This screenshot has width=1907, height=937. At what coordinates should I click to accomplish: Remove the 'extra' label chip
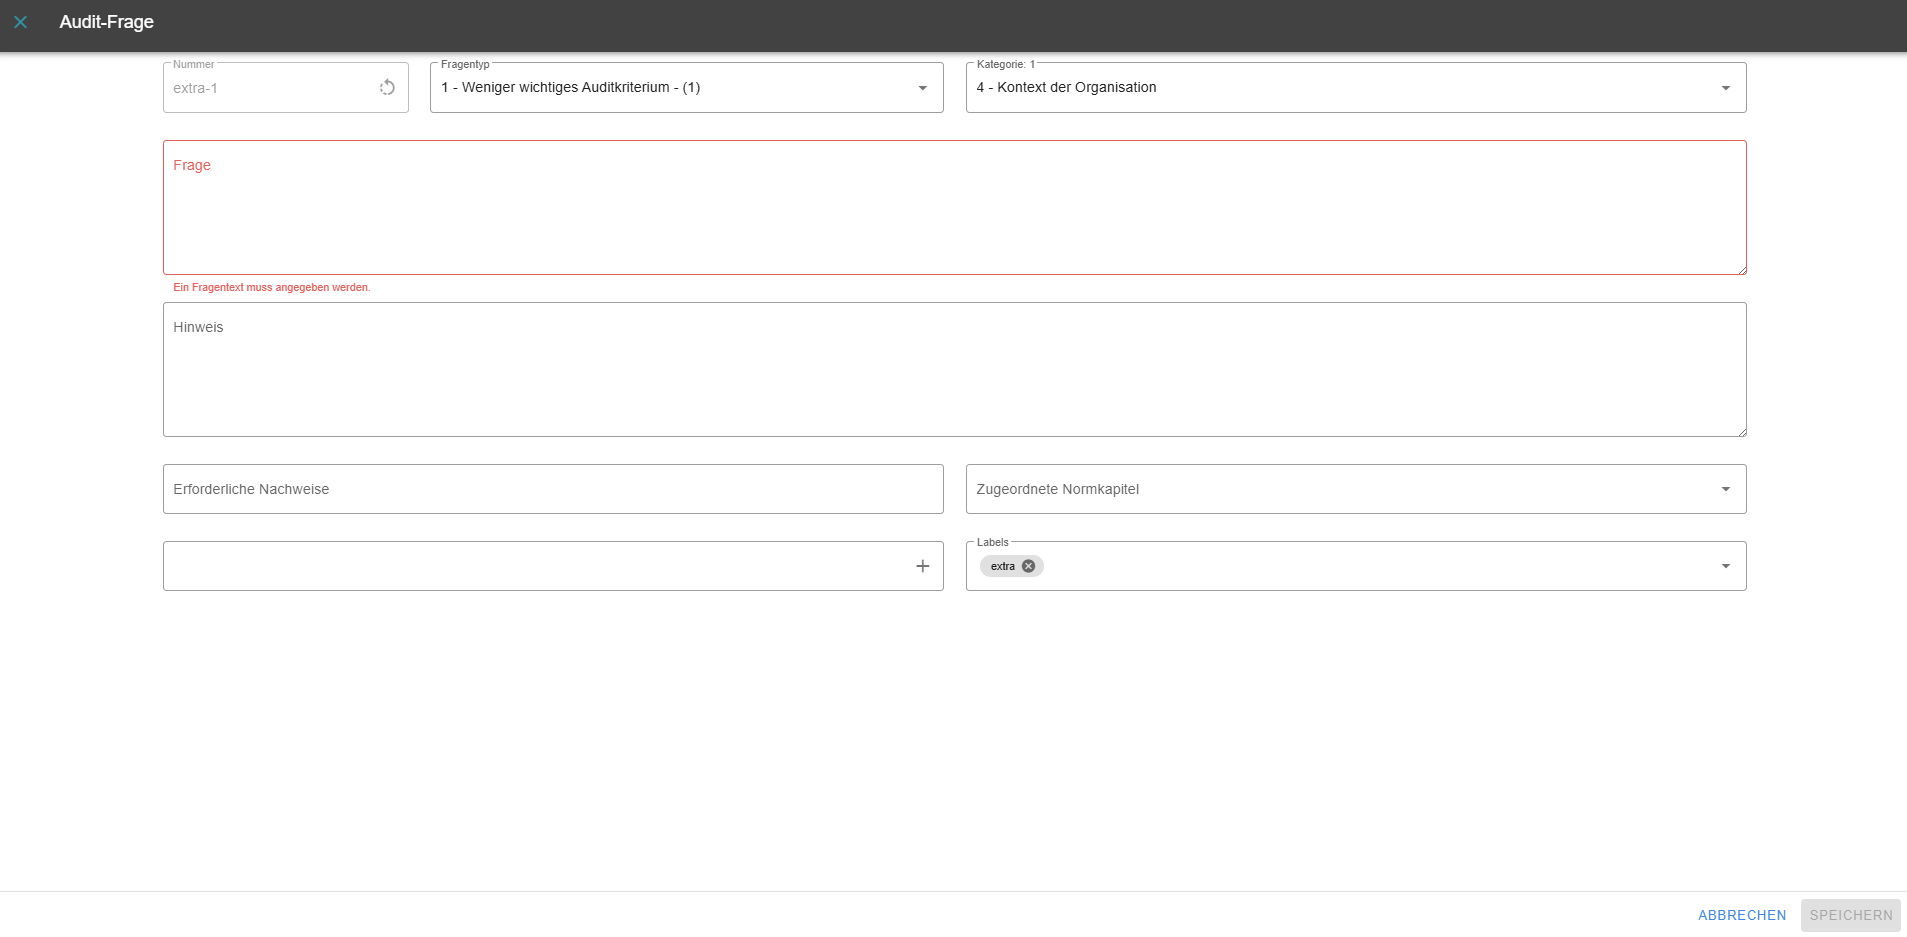pyautogui.click(x=1028, y=566)
